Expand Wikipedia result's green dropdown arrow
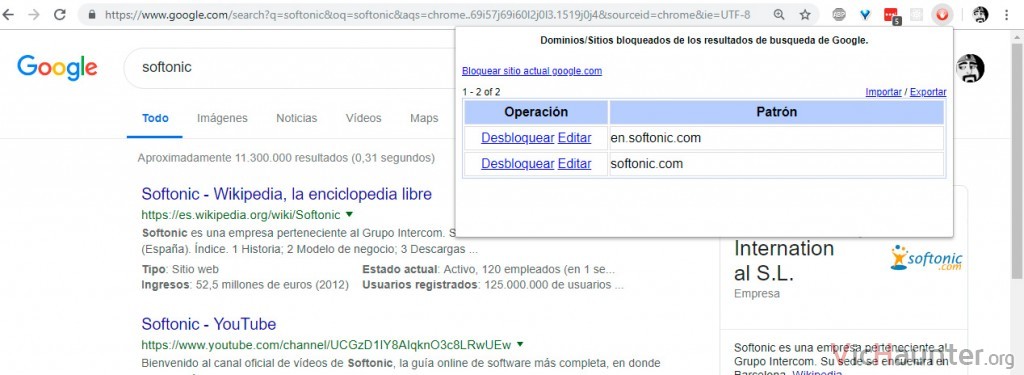The image size is (1024, 375). click(349, 214)
